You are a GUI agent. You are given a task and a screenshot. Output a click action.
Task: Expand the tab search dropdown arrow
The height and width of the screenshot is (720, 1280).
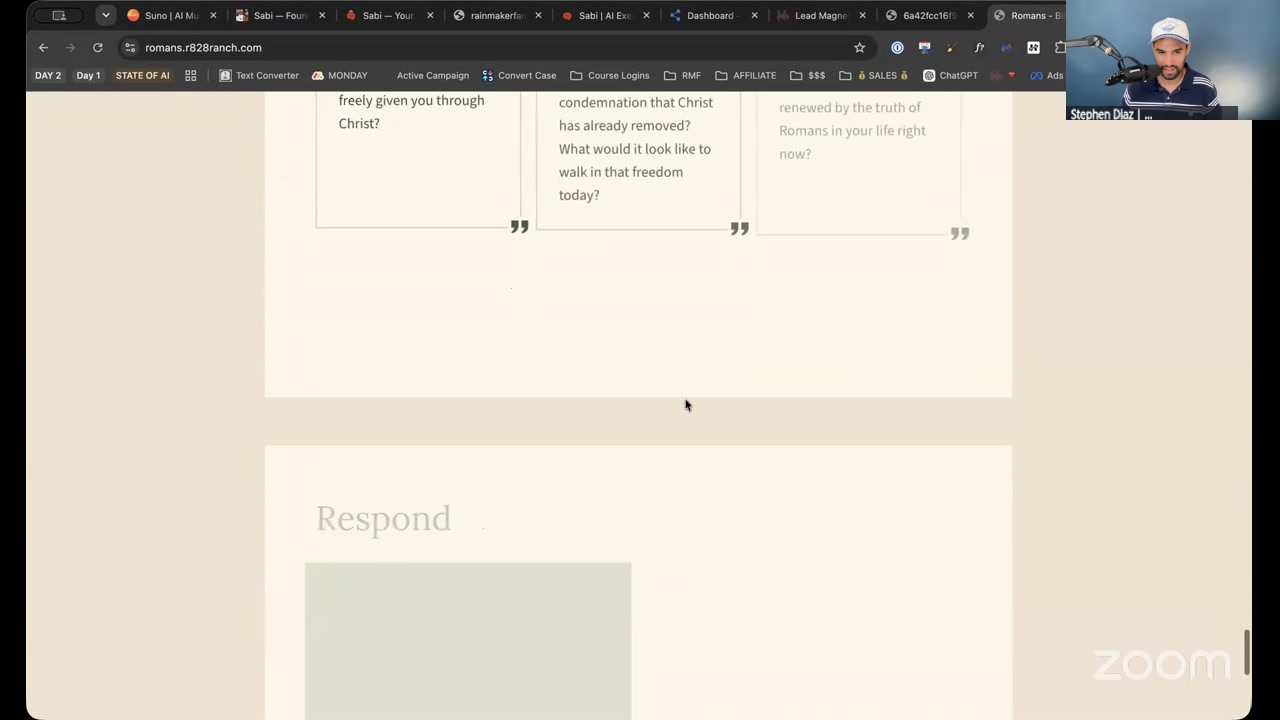tap(105, 15)
